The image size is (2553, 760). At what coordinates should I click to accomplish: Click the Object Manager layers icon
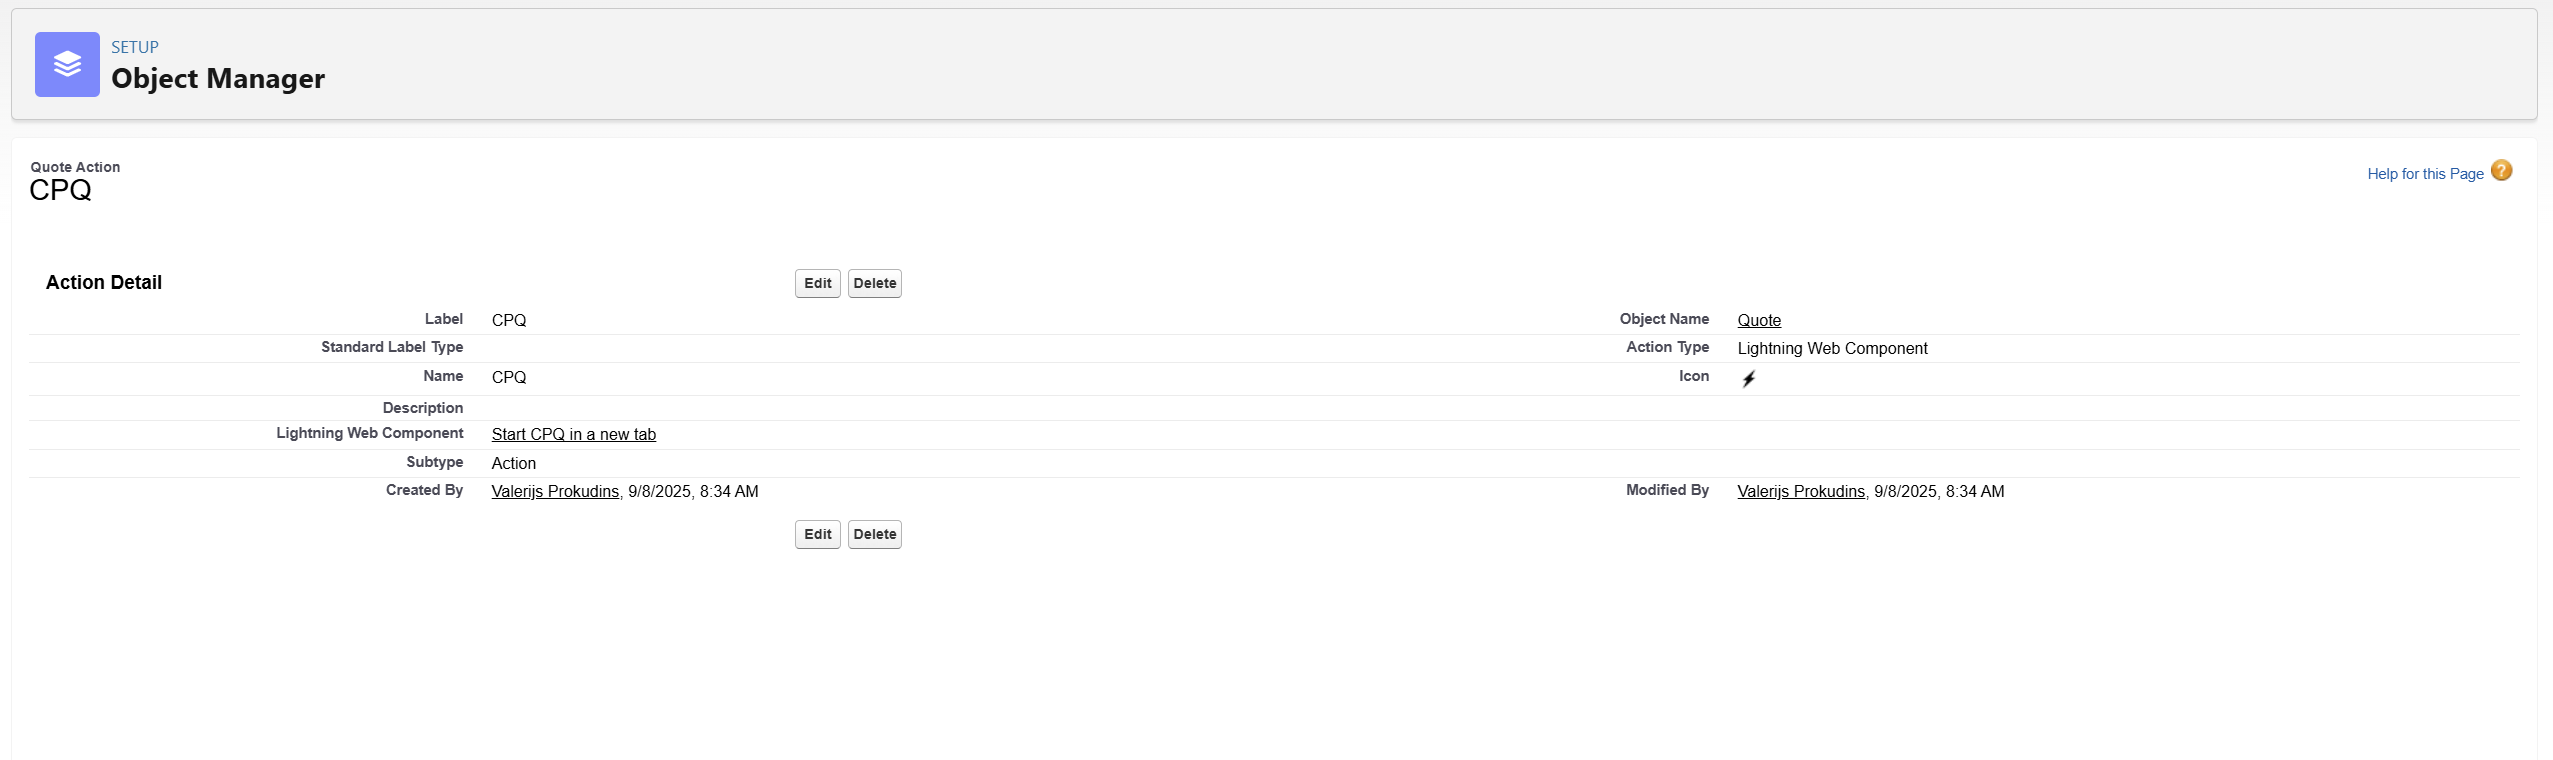point(67,64)
